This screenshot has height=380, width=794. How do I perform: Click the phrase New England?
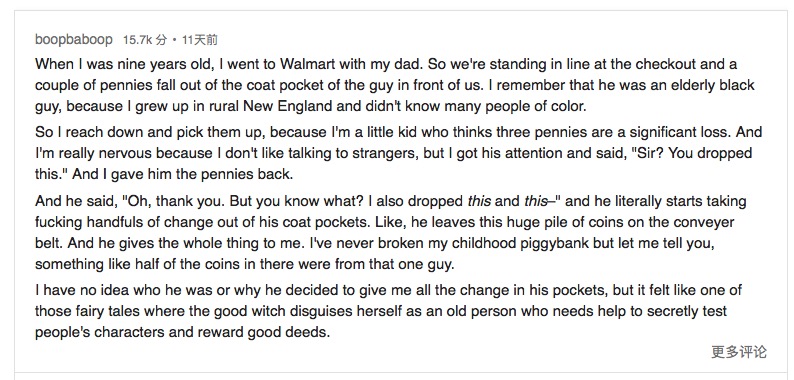(x=288, y=106)
